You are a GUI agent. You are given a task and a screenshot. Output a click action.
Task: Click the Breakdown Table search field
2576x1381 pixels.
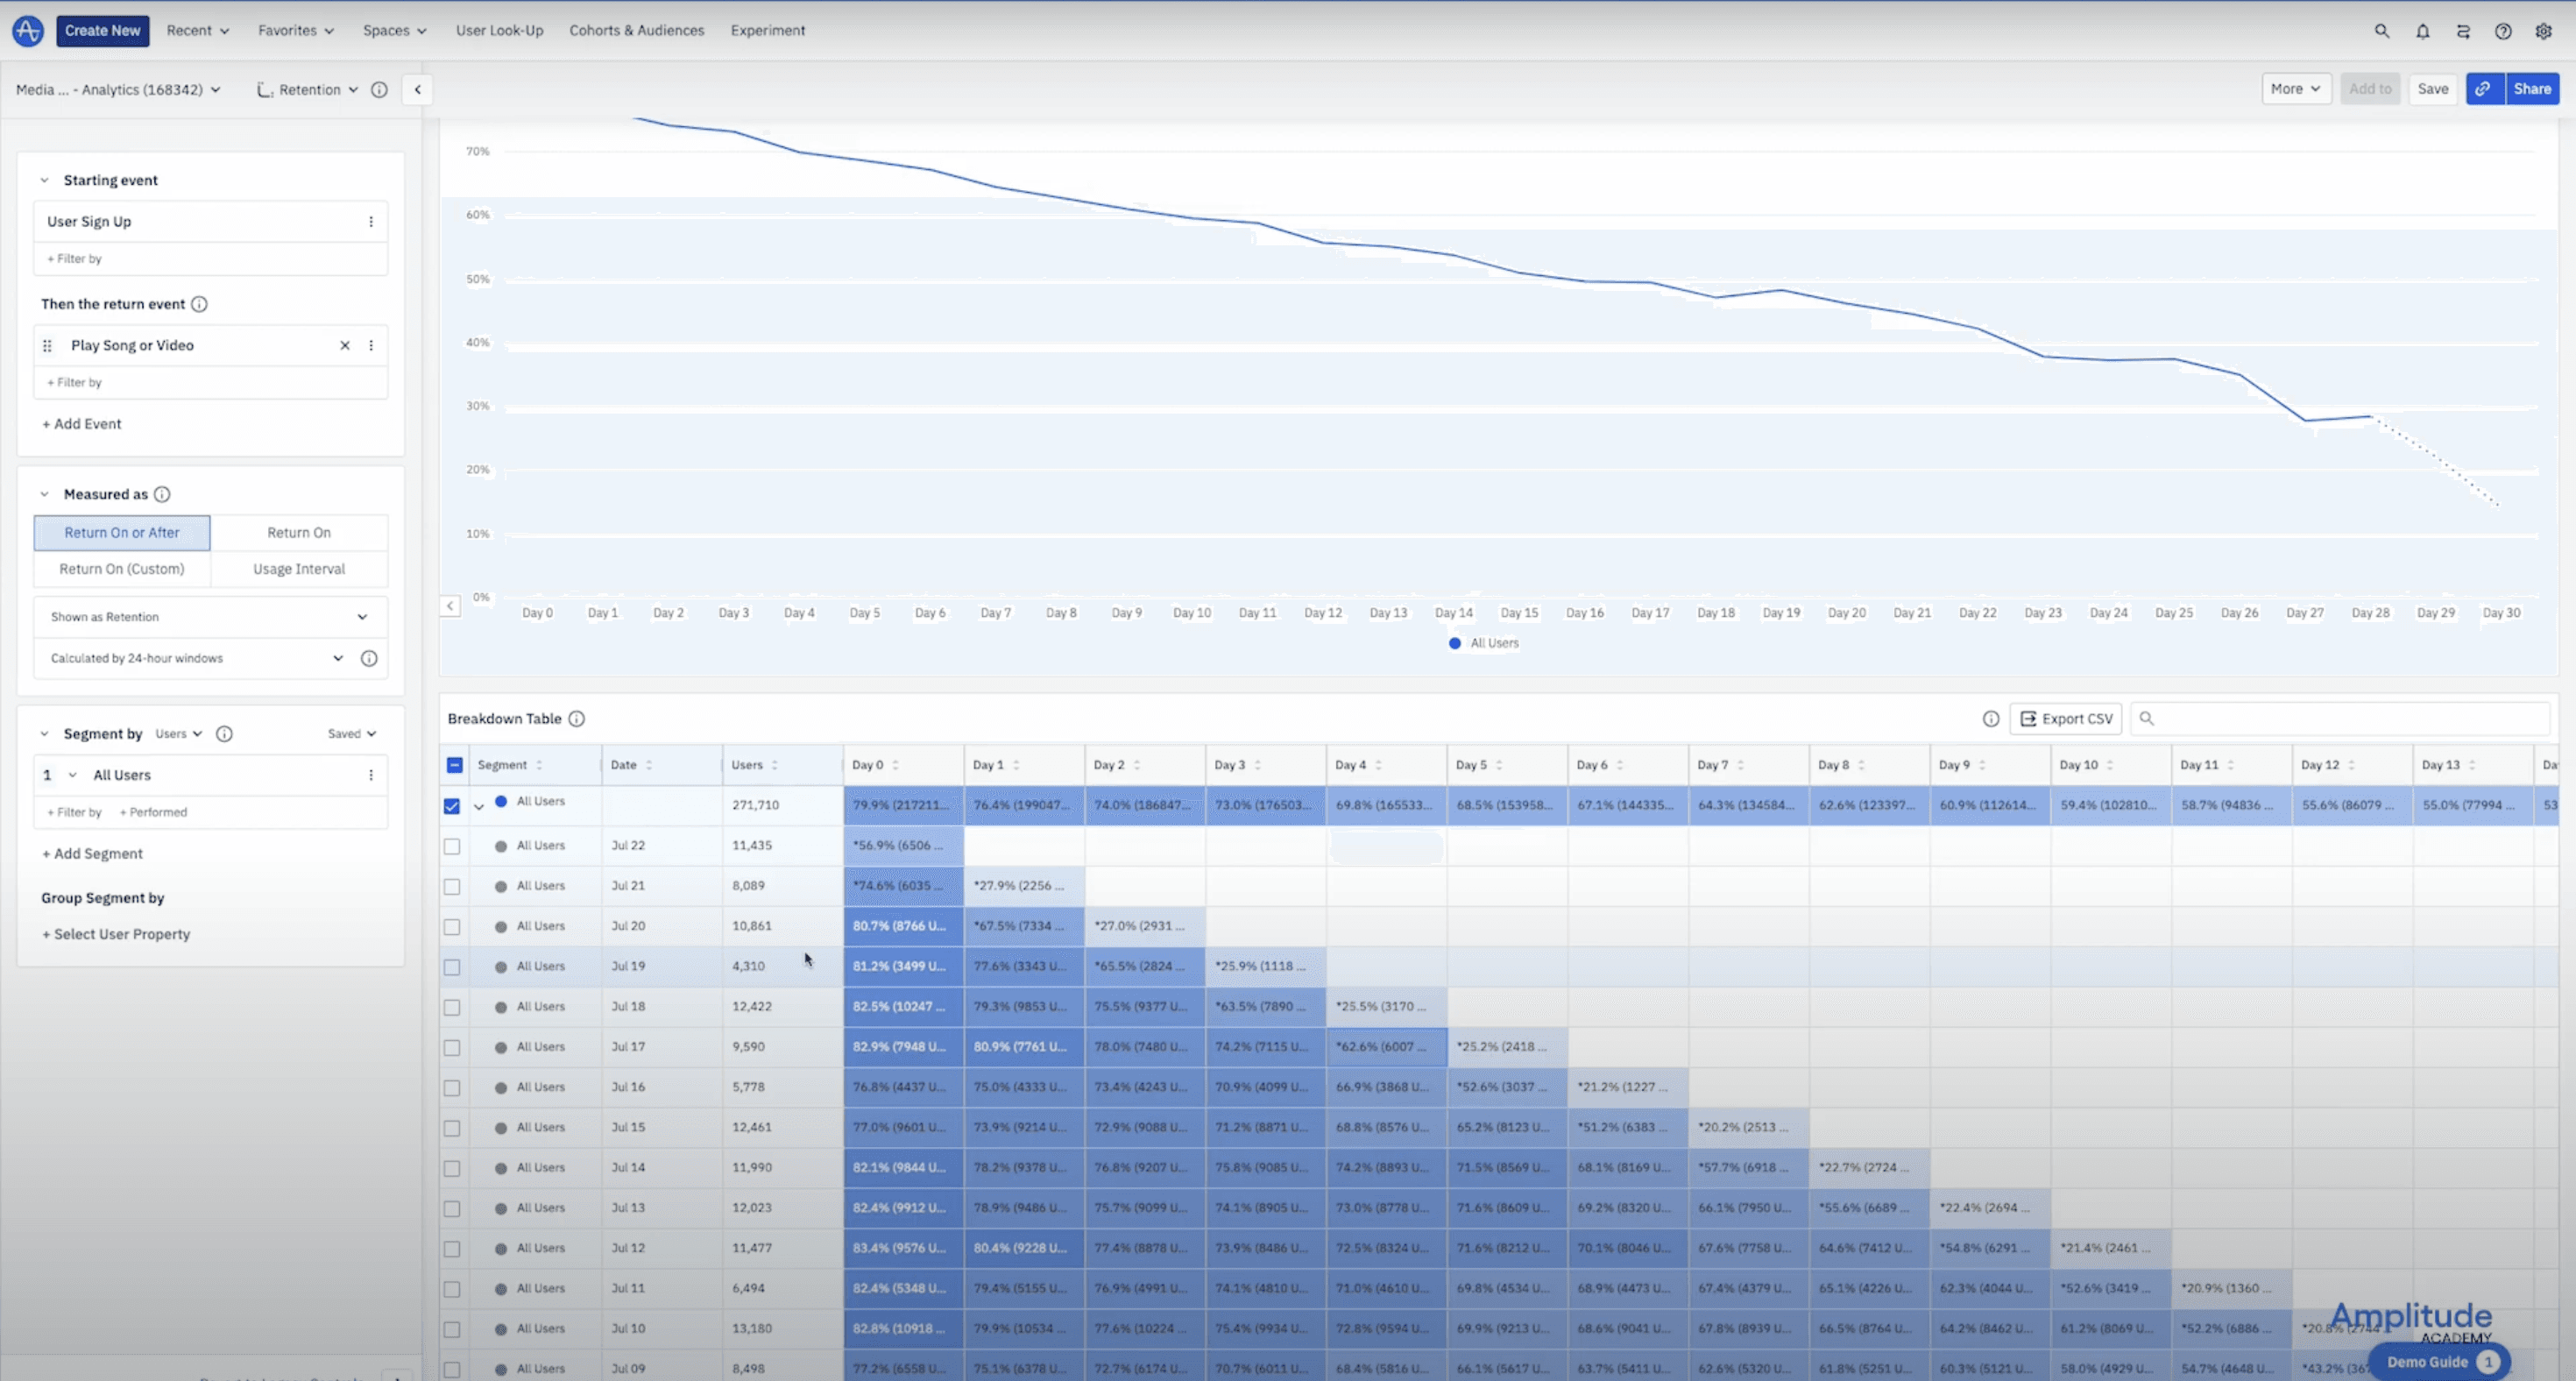point(2340,719)
